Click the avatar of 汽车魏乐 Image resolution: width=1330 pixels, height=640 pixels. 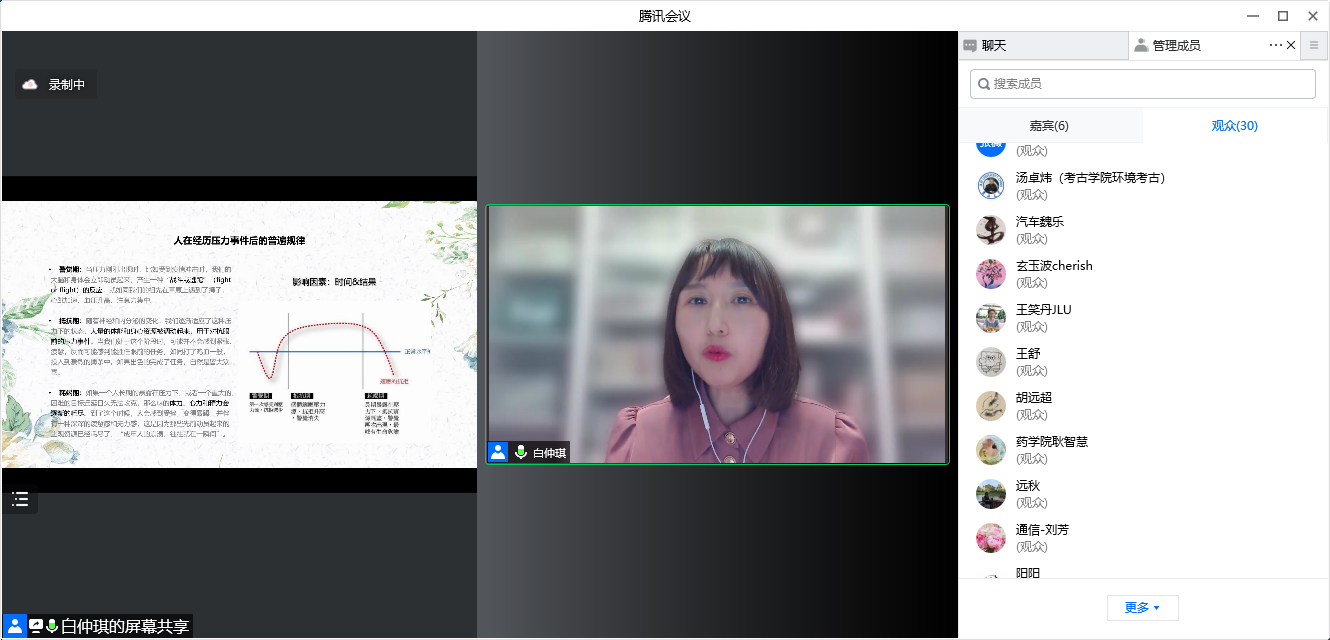click(x=990, y=230)
